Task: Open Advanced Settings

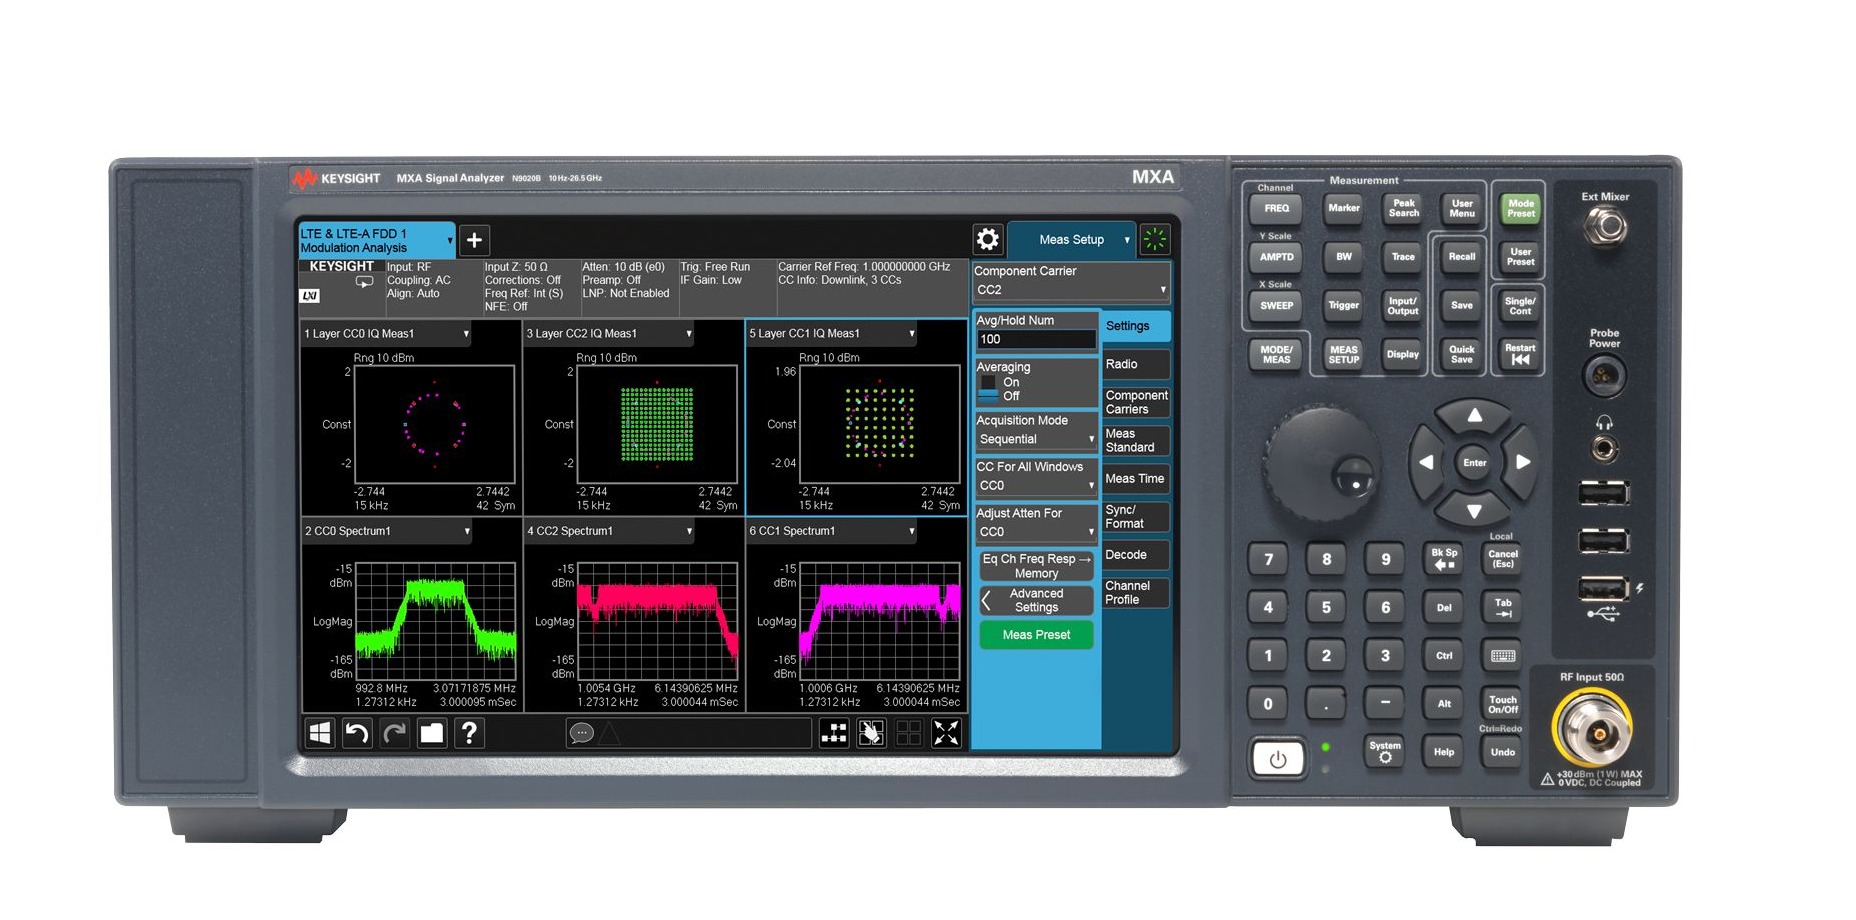Action: (1036, 601)
